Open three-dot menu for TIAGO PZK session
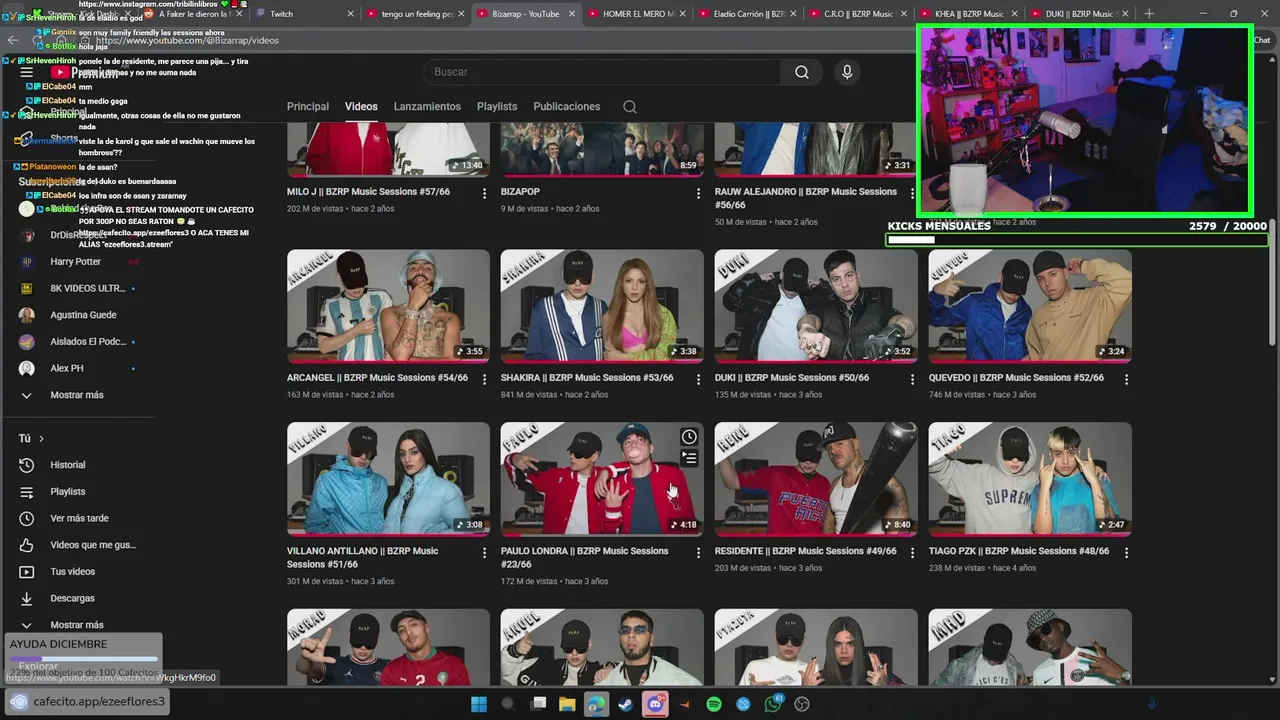This screenshot has height=720, width=1280. [1126, 552]
